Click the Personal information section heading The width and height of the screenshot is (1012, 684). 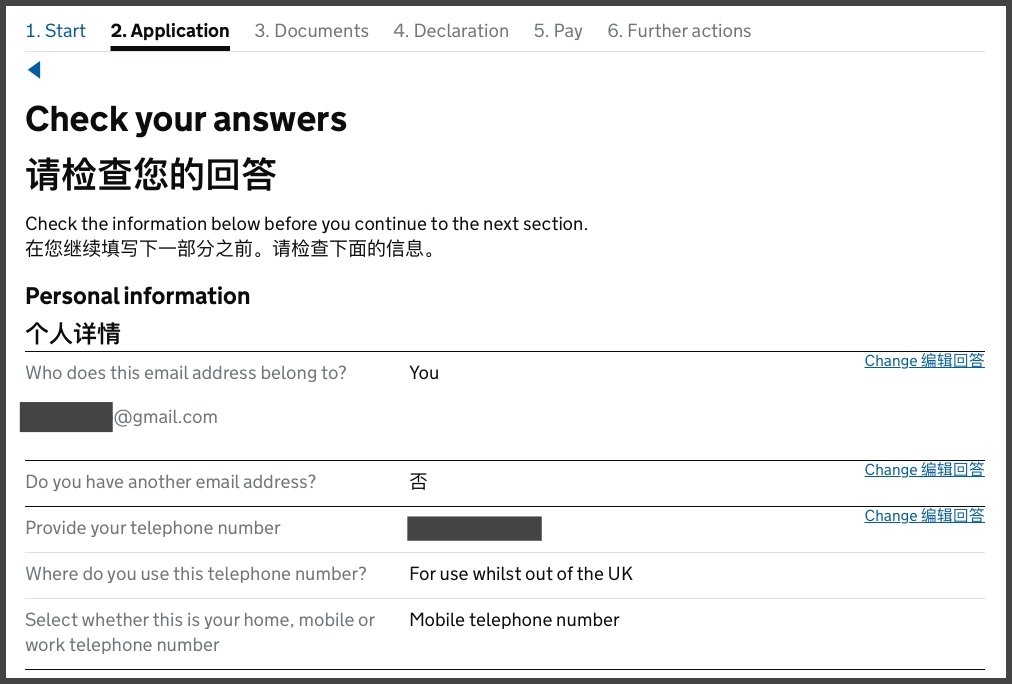pos(137,296)
